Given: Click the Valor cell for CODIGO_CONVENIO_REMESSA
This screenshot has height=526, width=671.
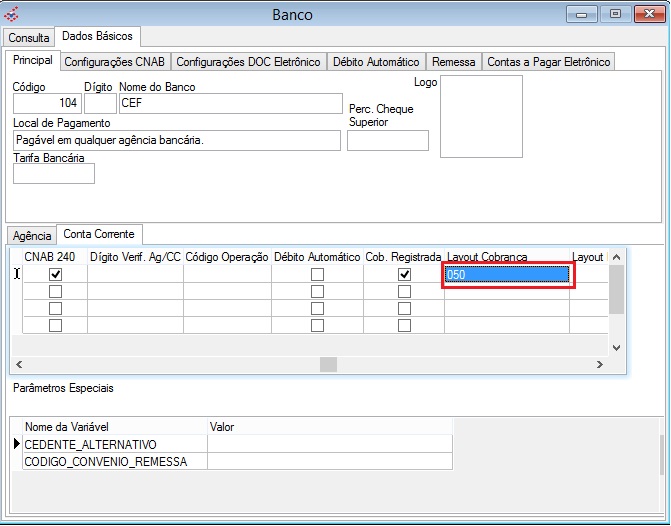Looking at the screenshot, I should coord(329,461).
